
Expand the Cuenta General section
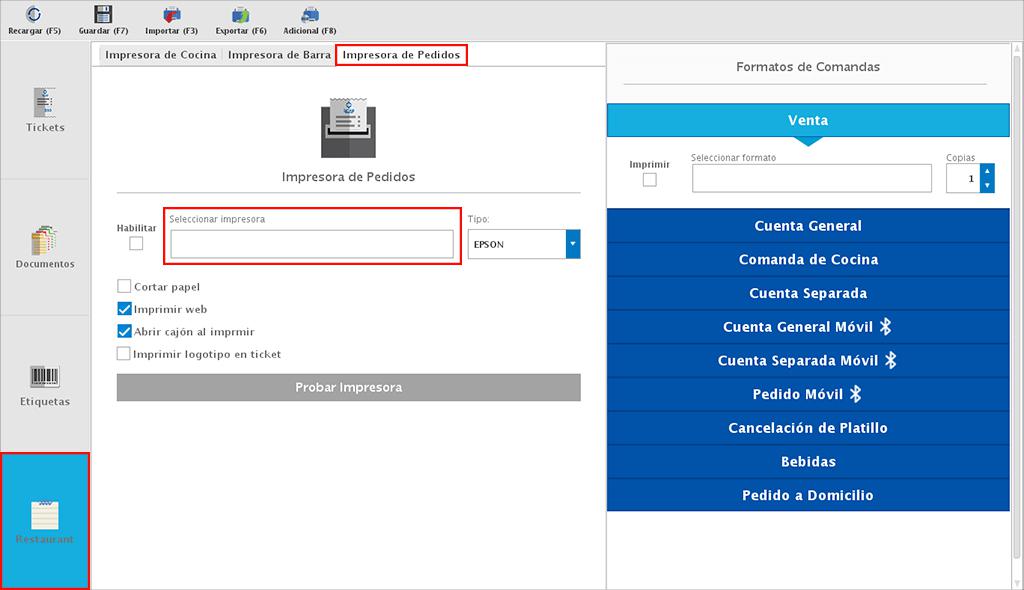tap(808, 226)
